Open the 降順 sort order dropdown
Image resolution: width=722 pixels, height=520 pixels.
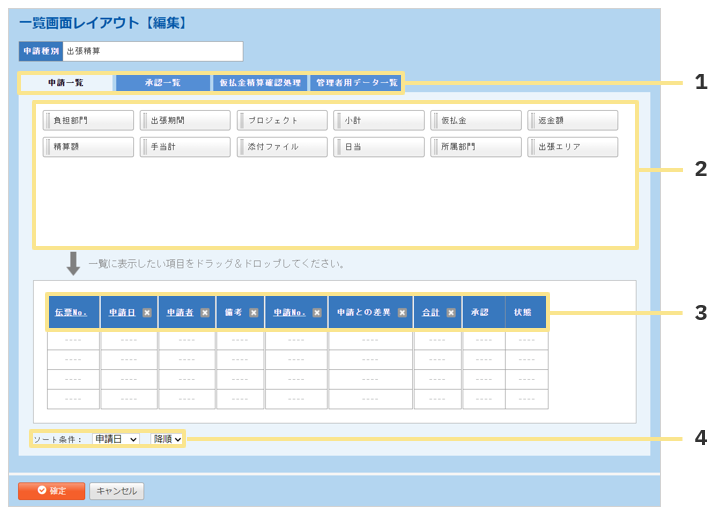pos(167,439)
